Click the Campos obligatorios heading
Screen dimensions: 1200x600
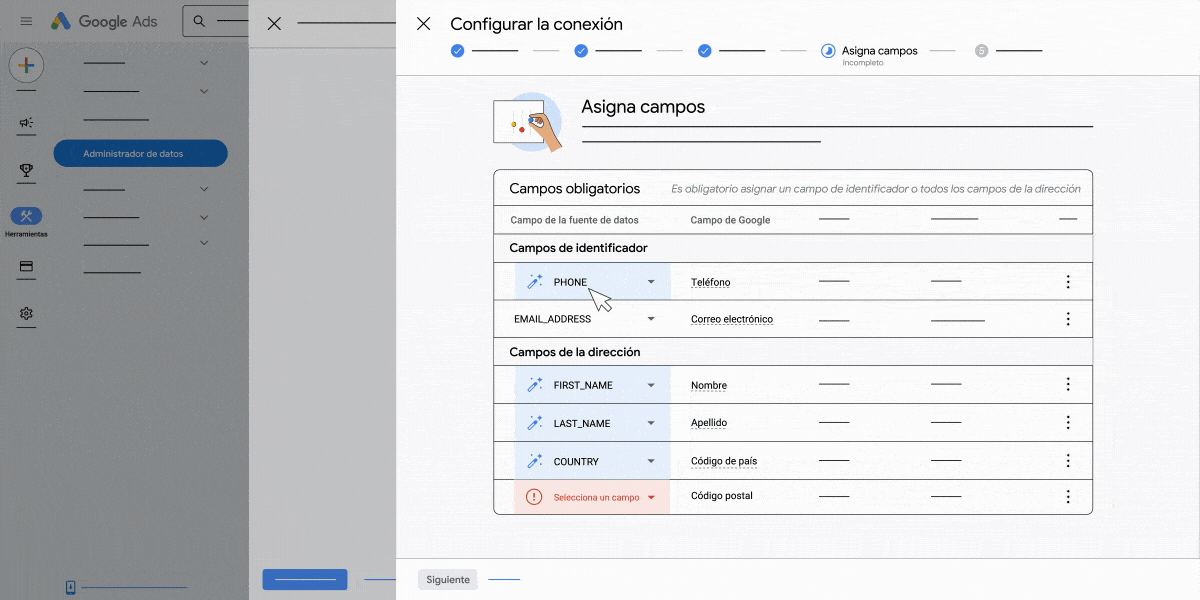(x=575, y=188)
